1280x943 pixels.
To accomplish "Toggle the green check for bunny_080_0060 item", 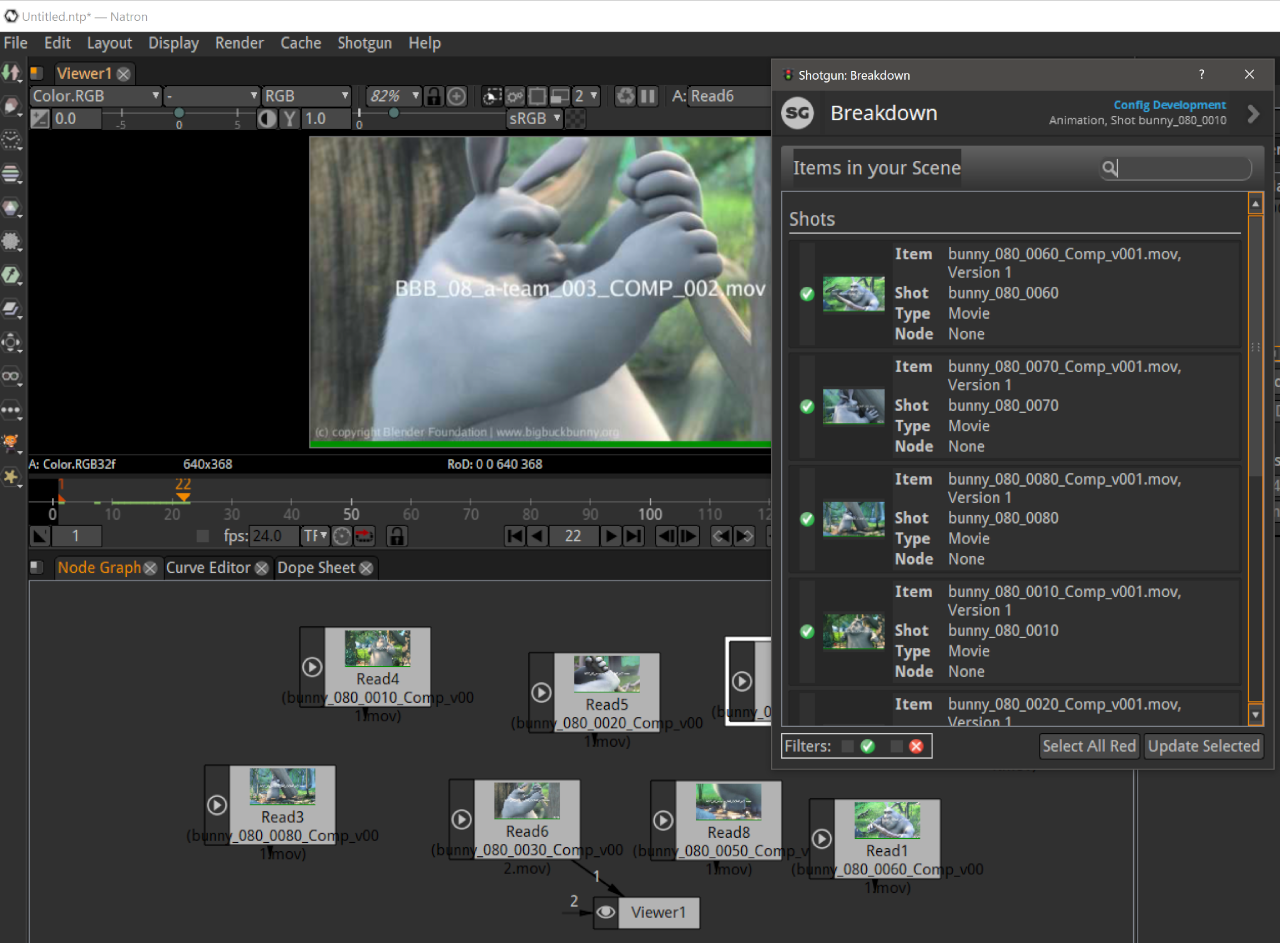I will [x=807, y=294].
